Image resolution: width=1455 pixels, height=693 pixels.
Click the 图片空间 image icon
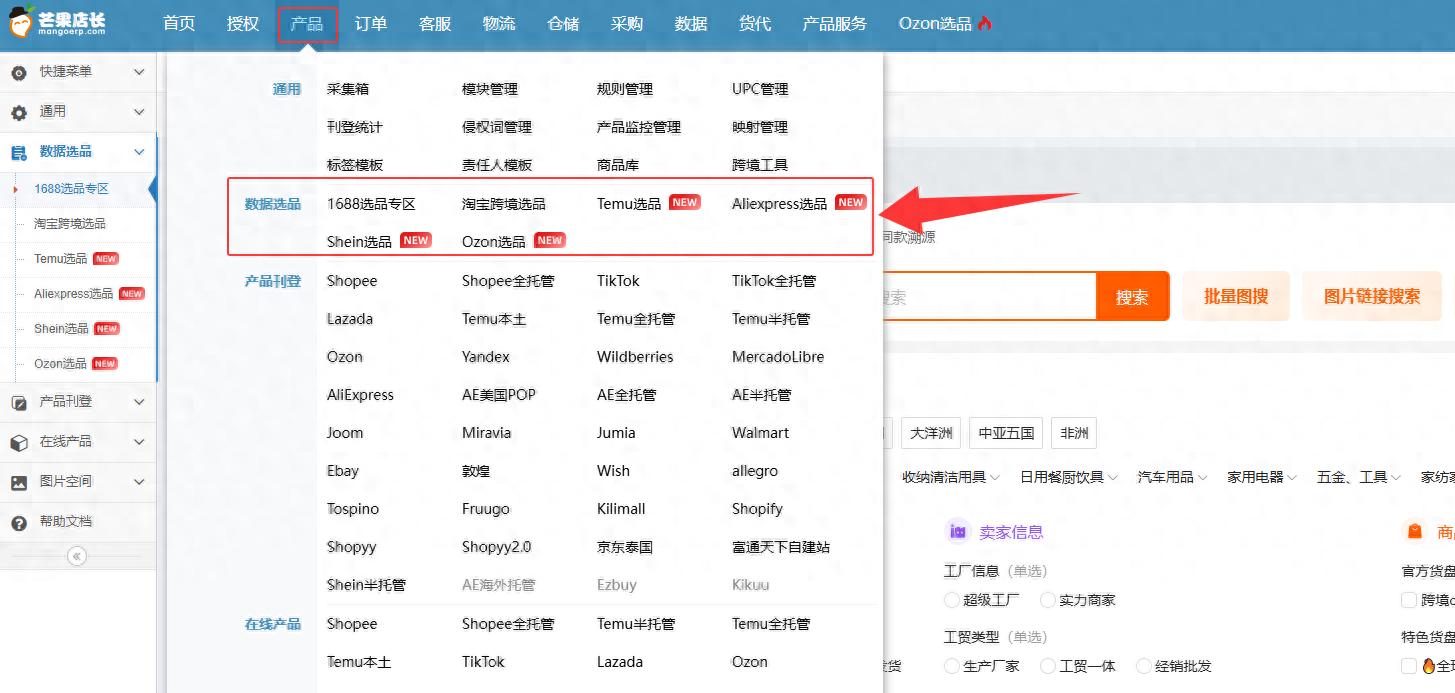click(x=19, y=482)
